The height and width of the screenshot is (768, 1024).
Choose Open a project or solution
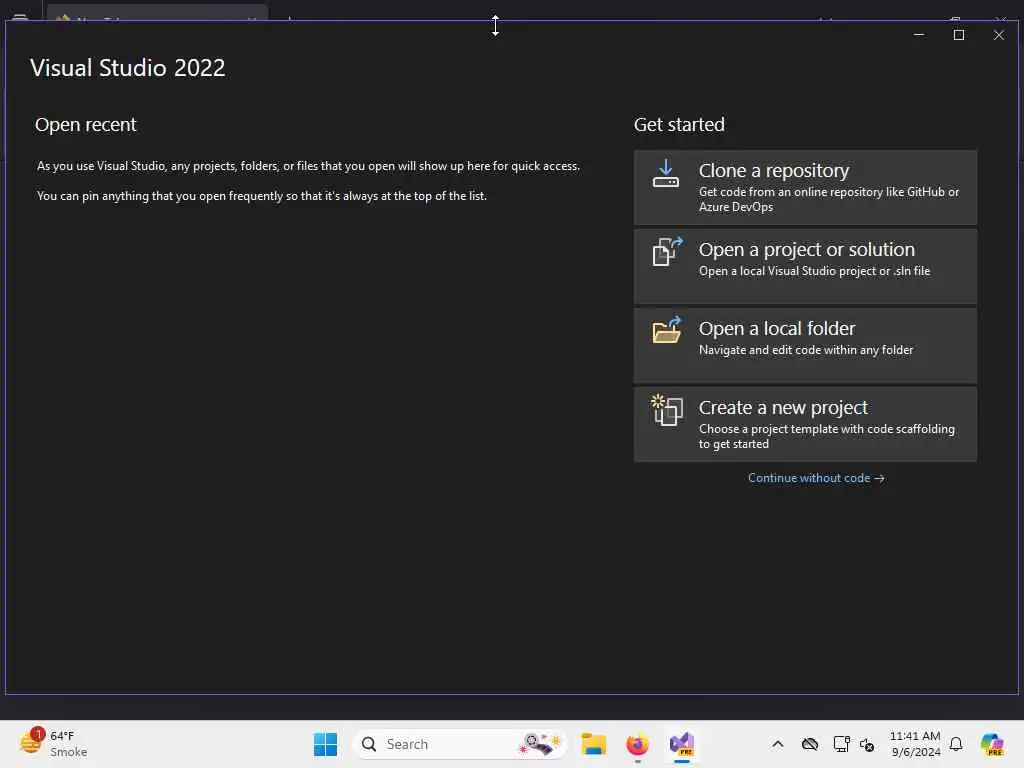(x=805, y=266)
